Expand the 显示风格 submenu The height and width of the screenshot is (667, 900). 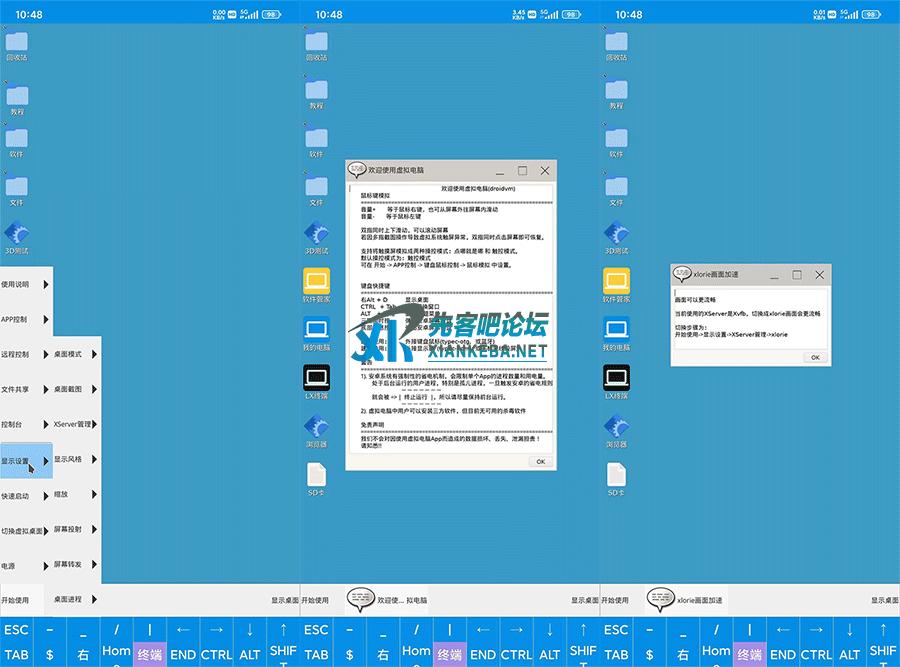click(76, 459)
